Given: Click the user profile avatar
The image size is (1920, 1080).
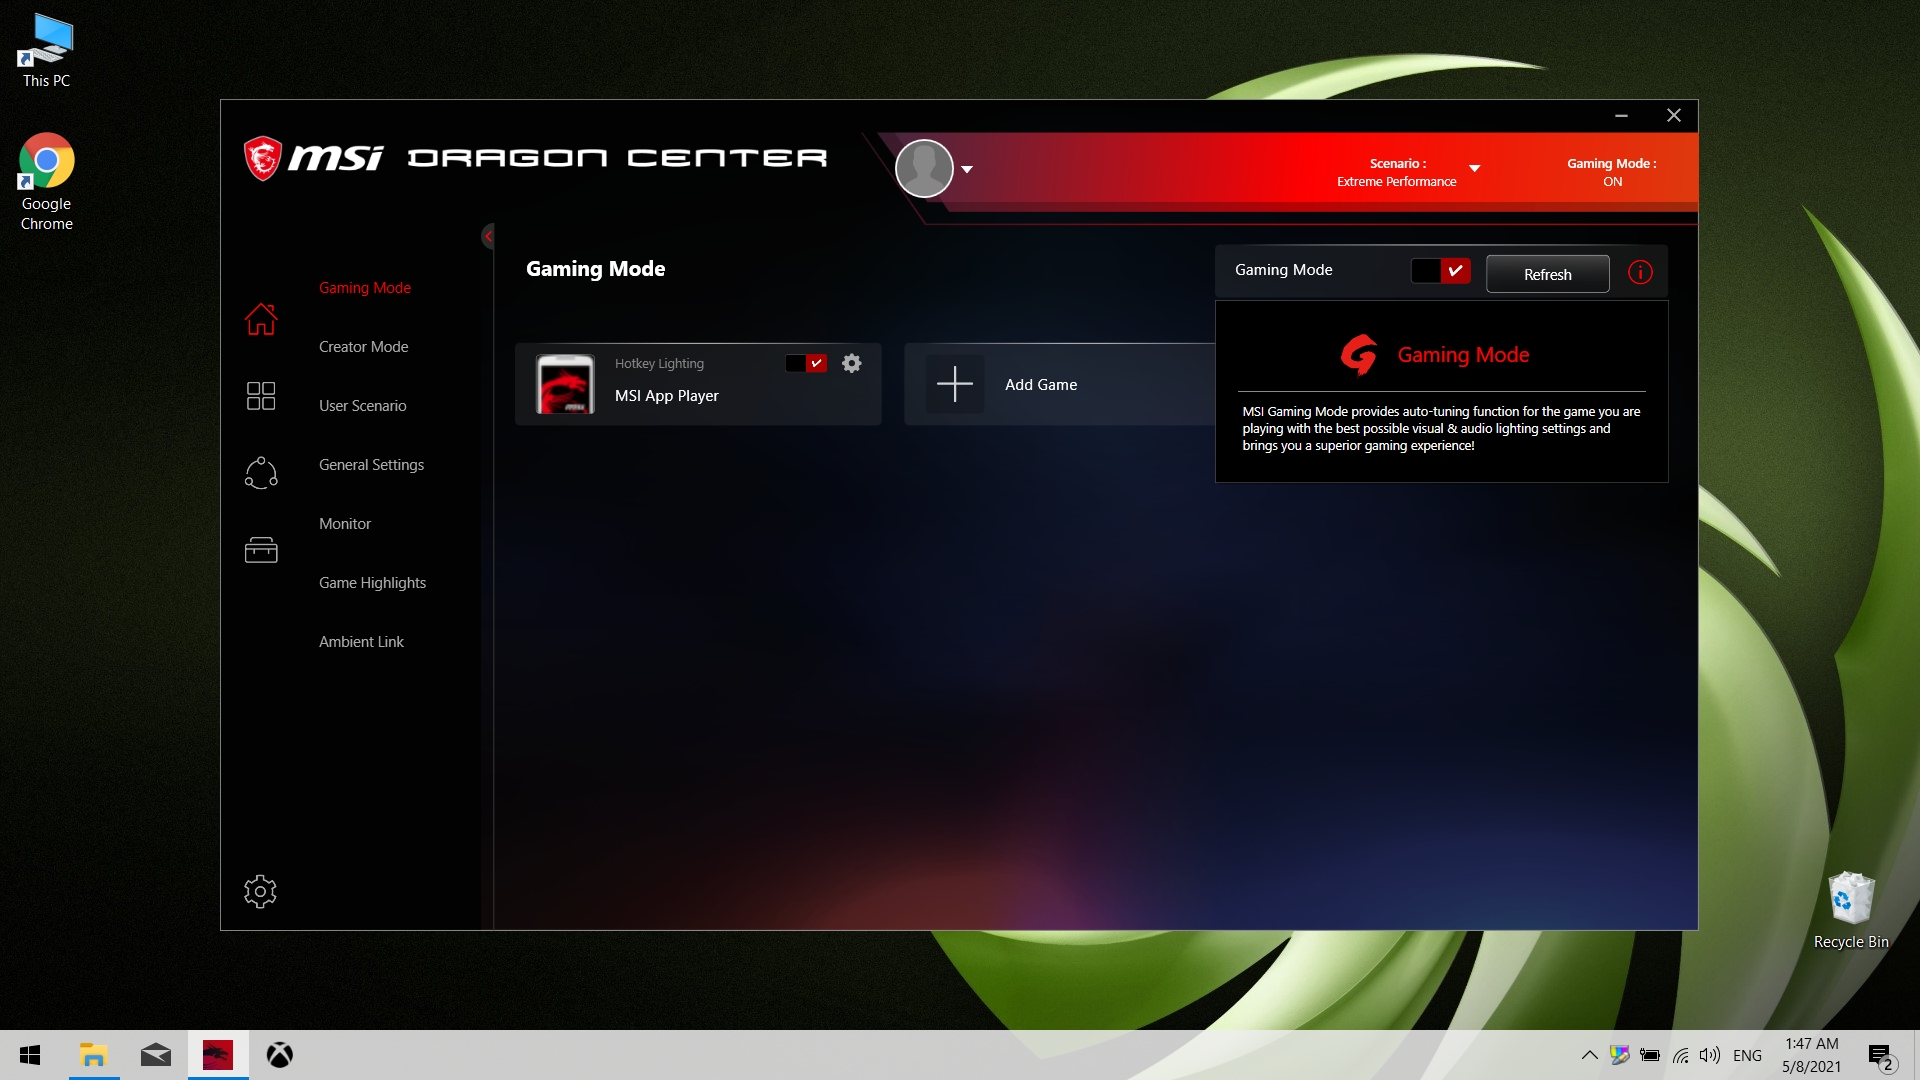Looking at the screenshot, I should [924, 168].
